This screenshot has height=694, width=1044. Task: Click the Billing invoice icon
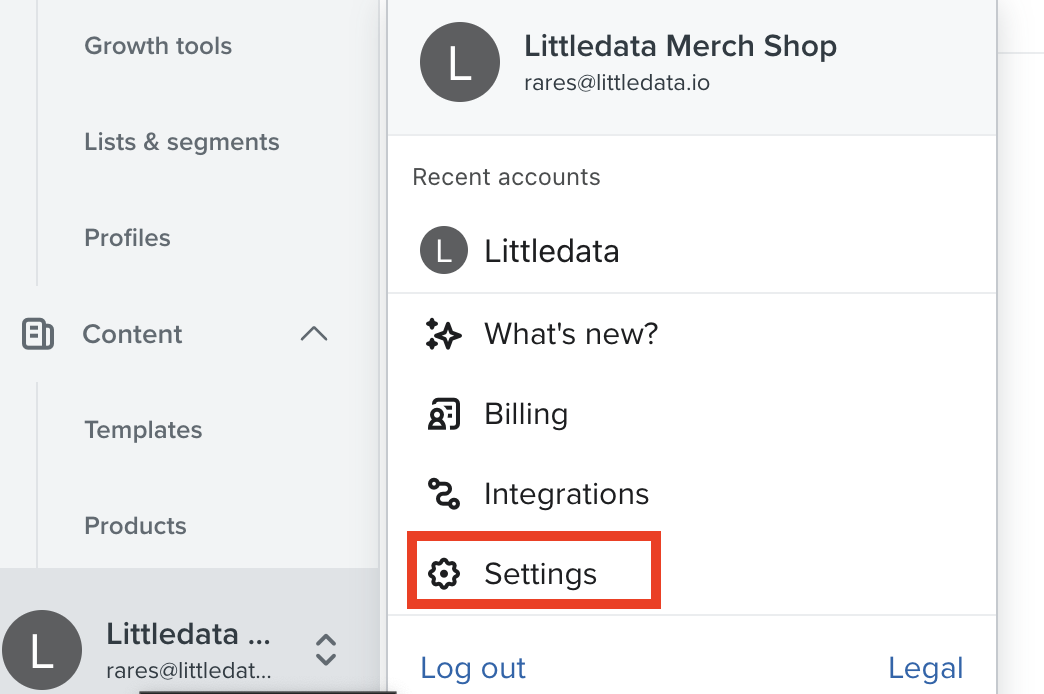(443, 414)
